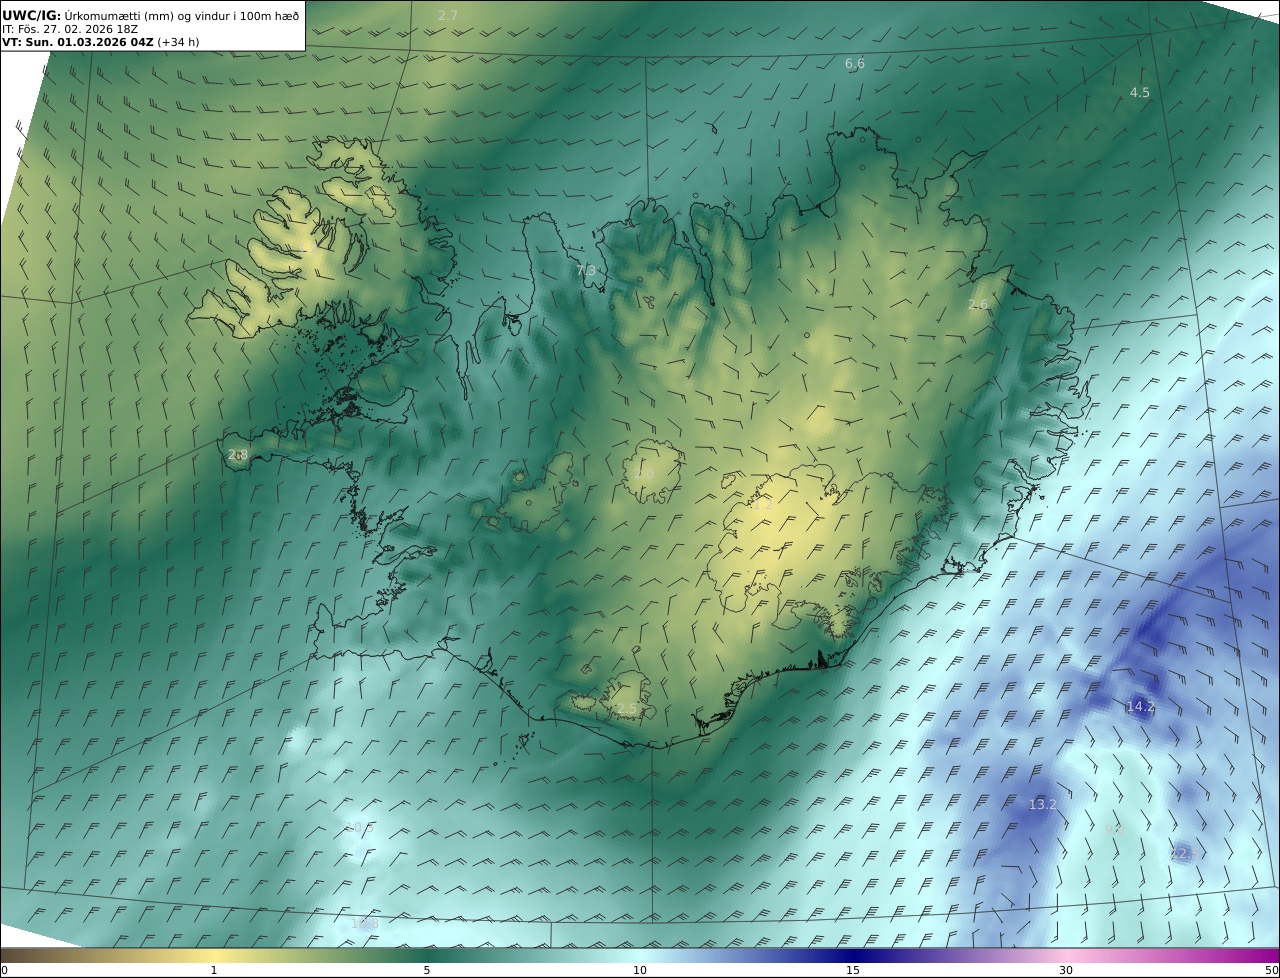
Task: Click the 13.2 value label offshore
Action: tap(1043, 805)
